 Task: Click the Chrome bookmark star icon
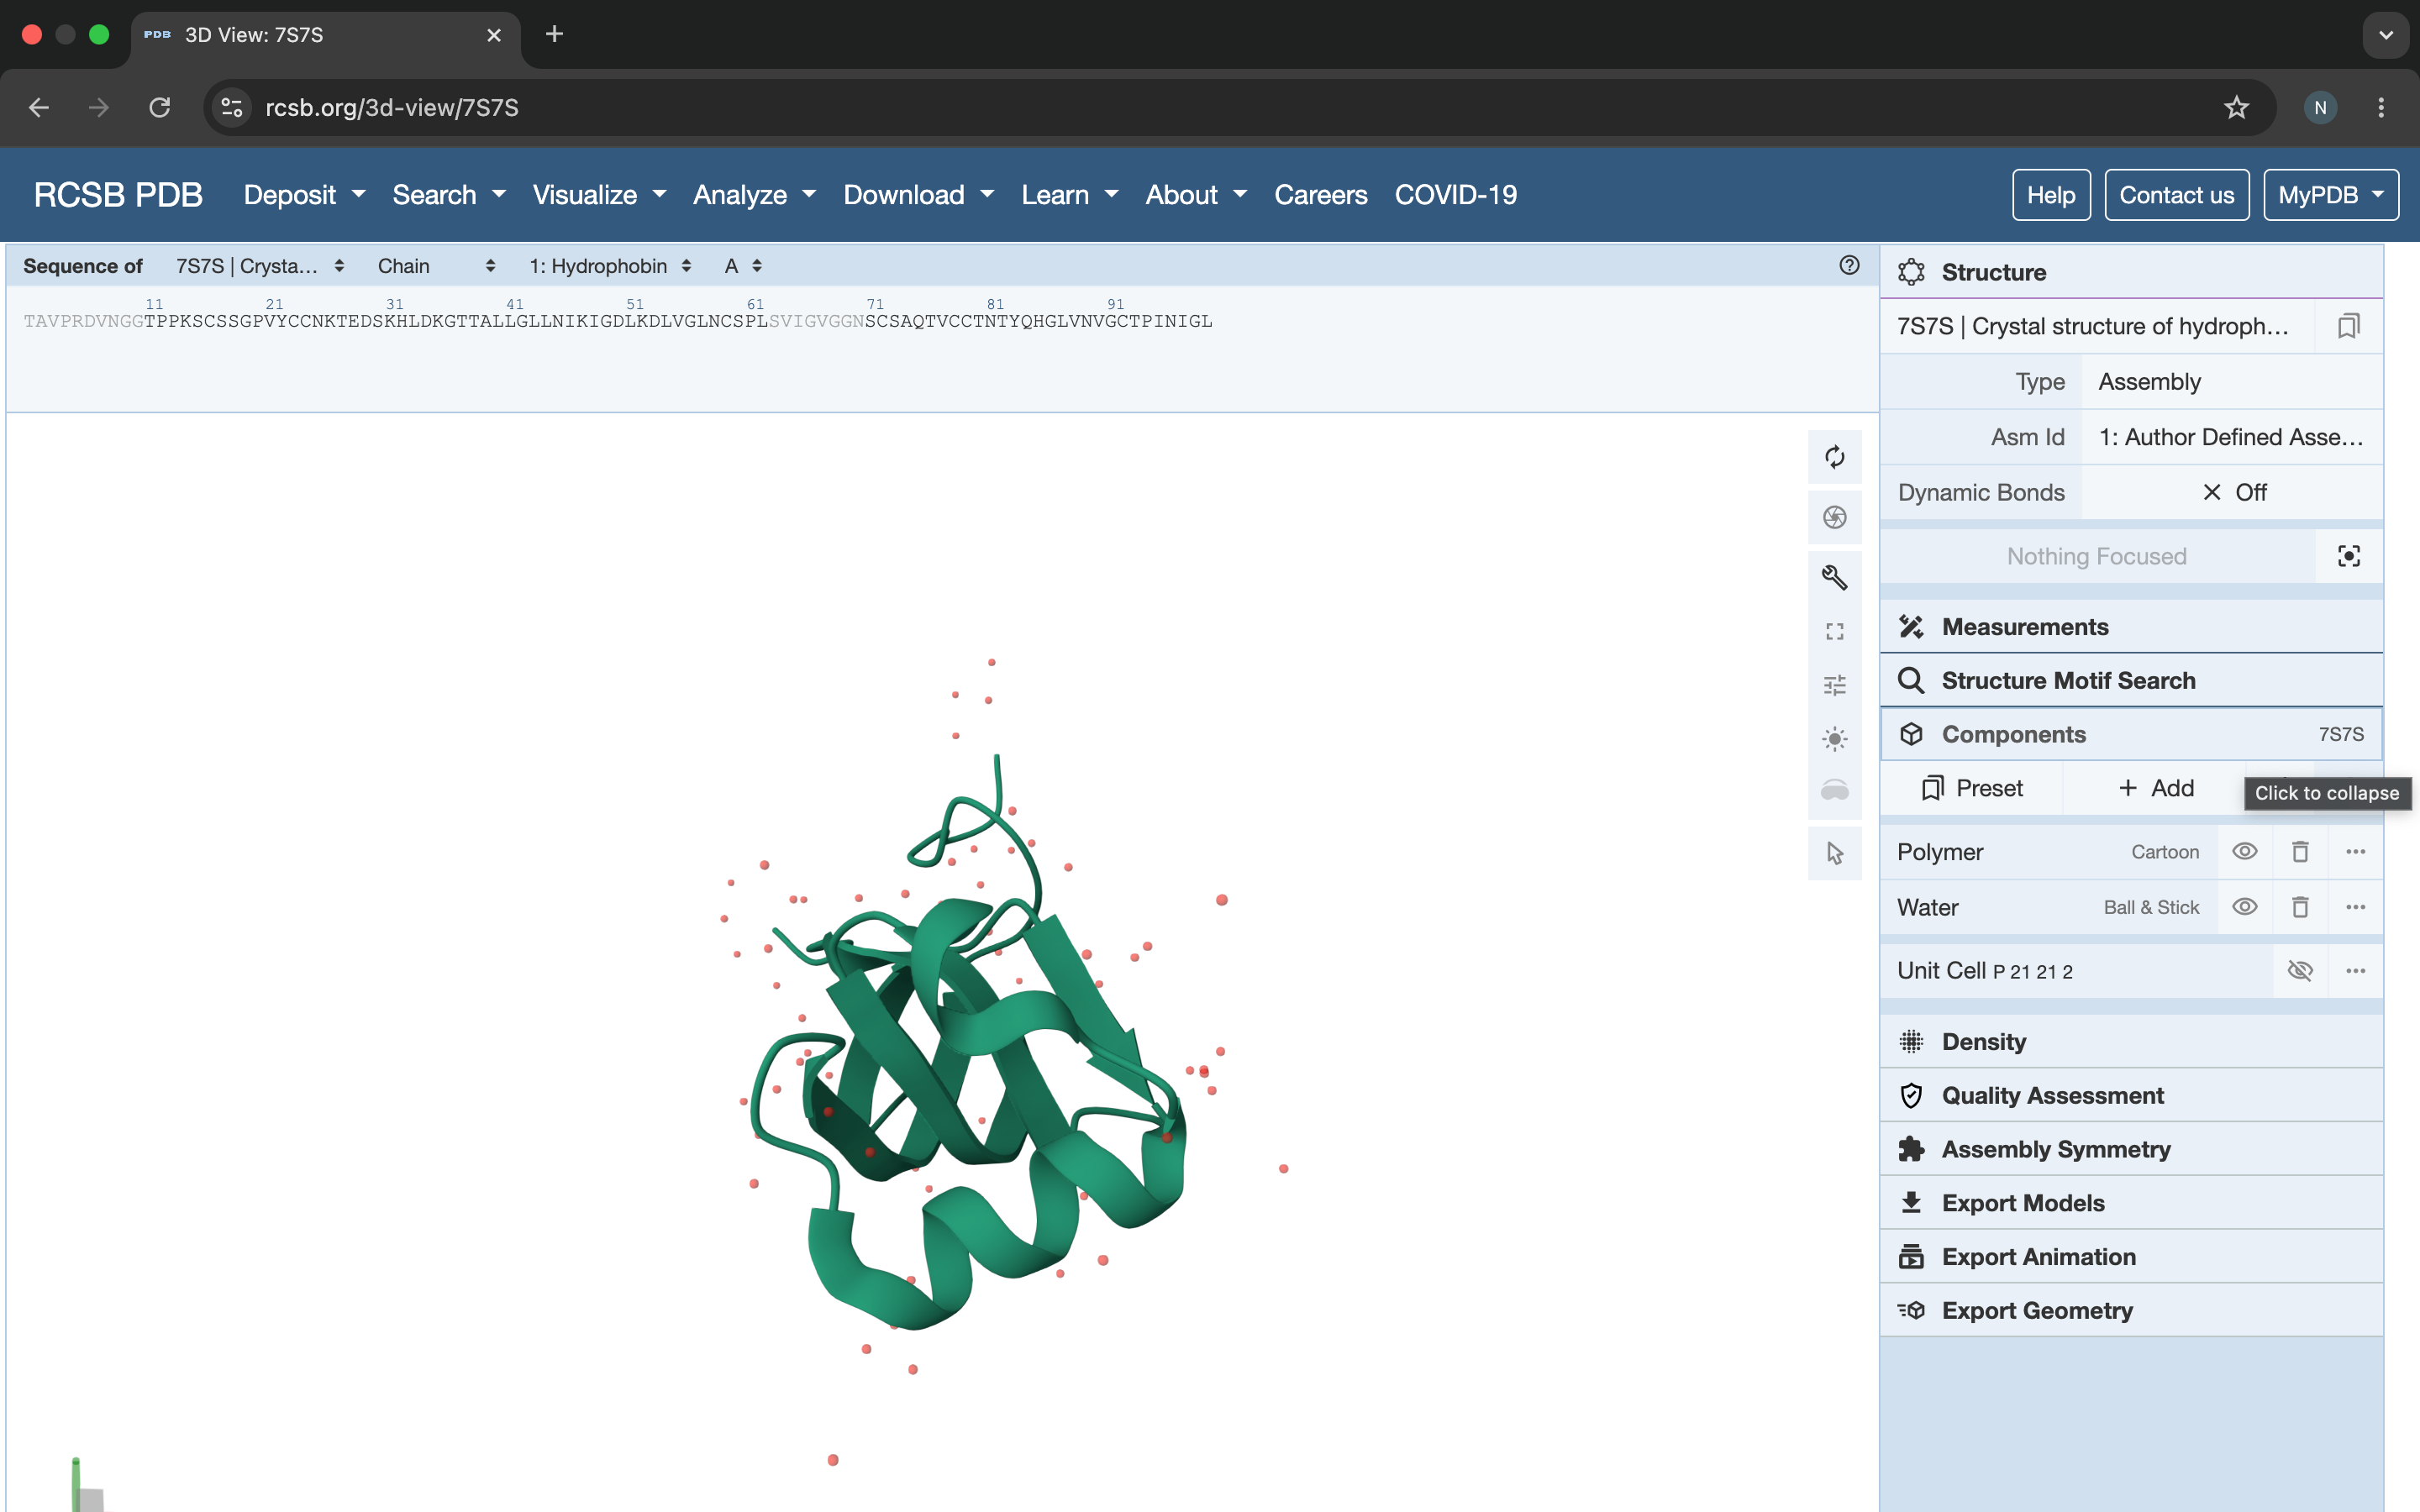coord(2236,107)
